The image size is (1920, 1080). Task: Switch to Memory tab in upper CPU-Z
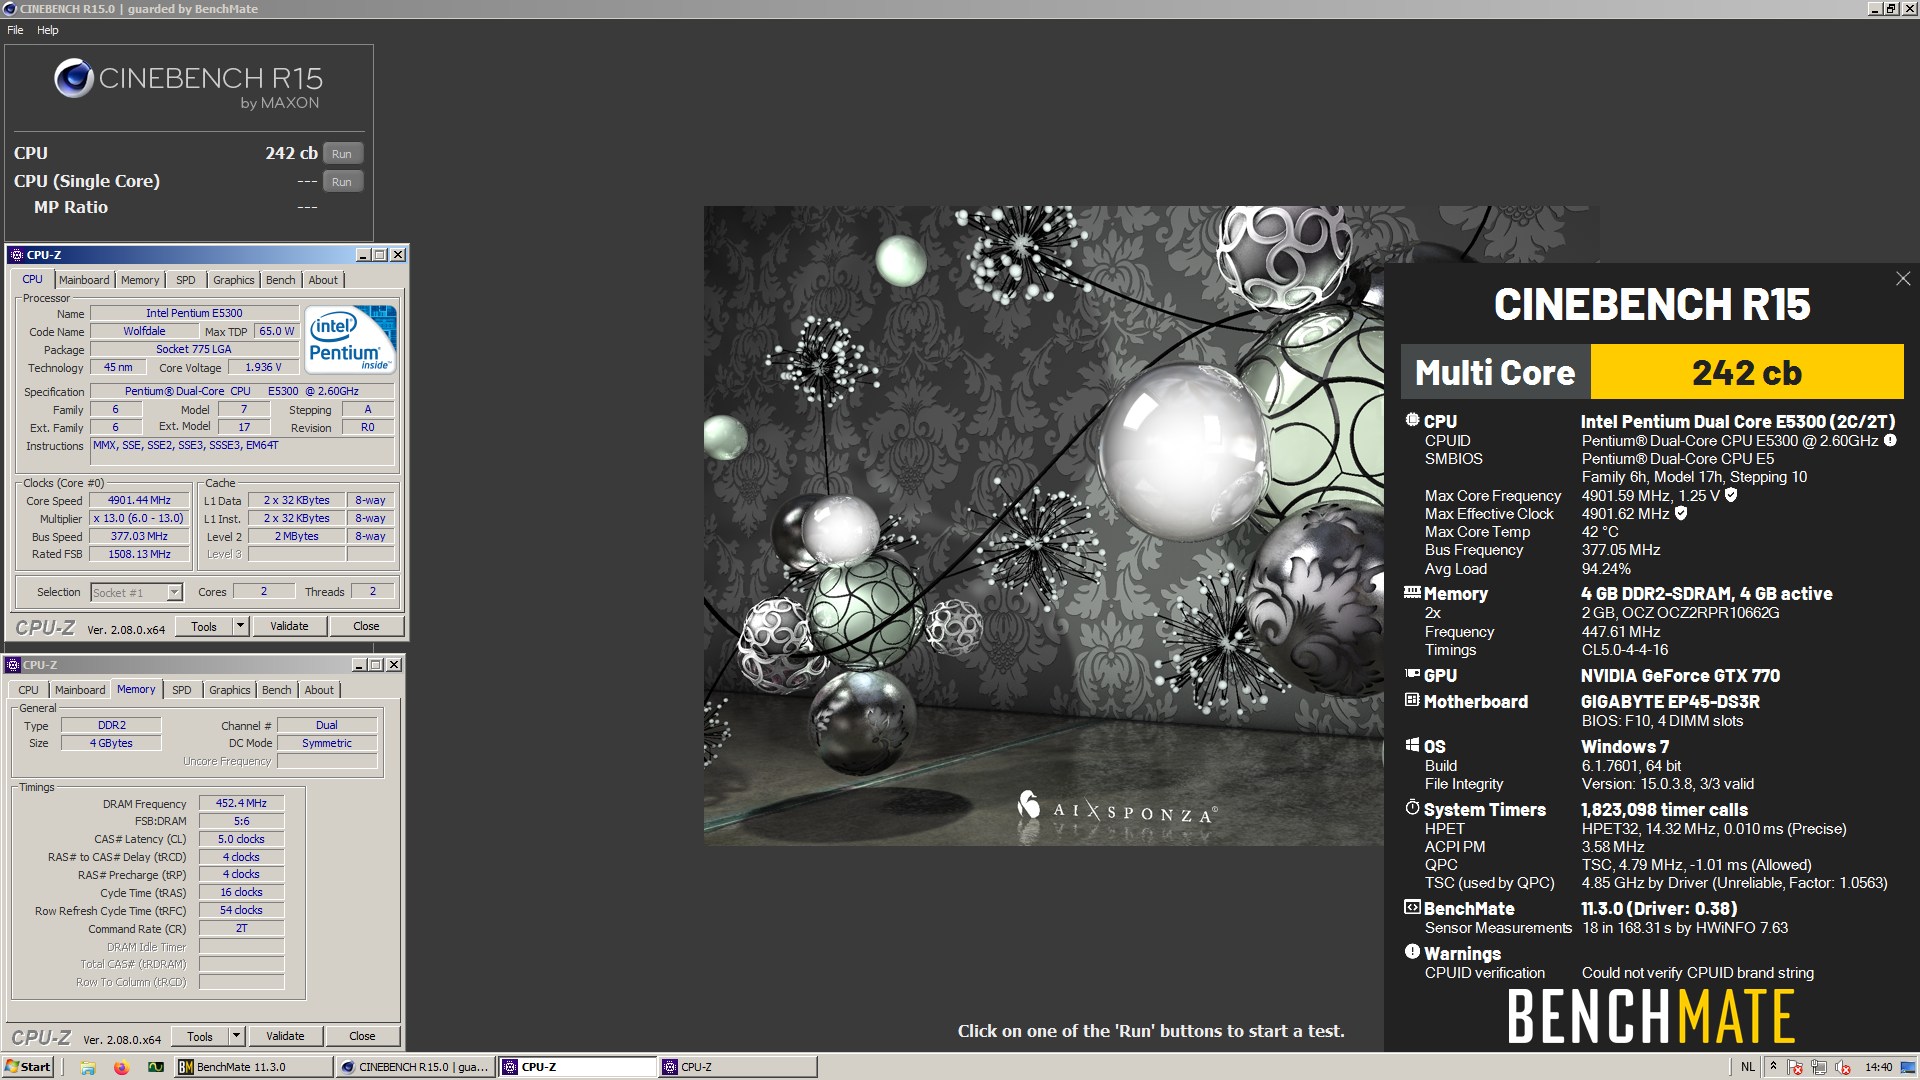click(140, 280)
